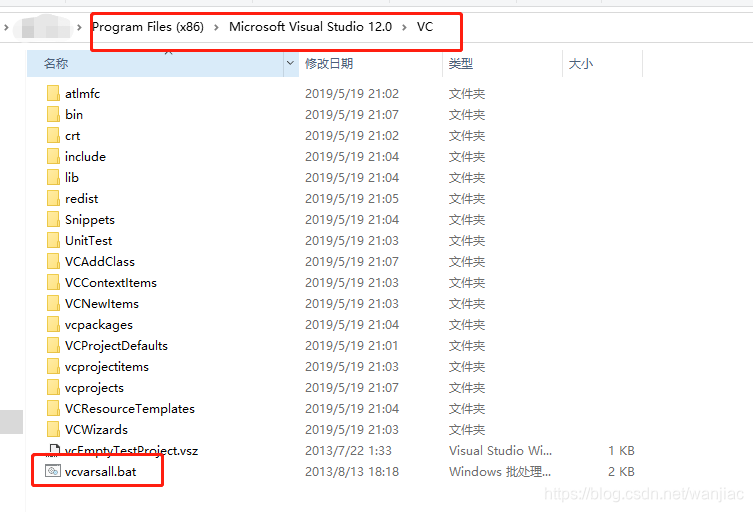
Task: Select the Snippets folder entry
Action: [89, 219]
